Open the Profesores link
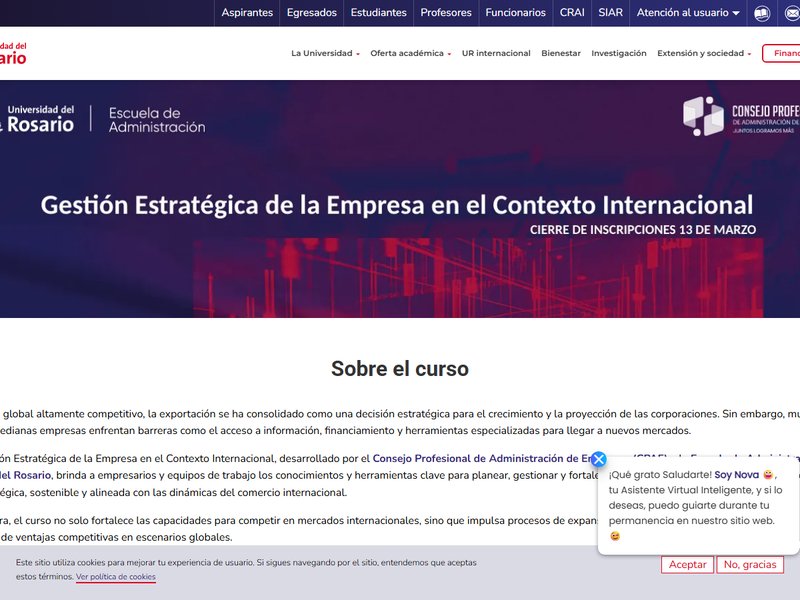The width and height of the screenshot is (800, 600). [x=446, y=13]
